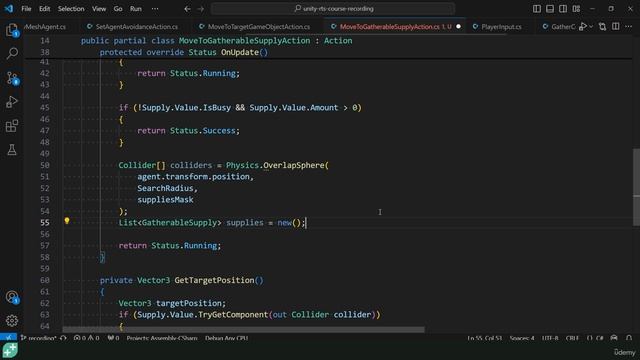Toggle the Secondary Side Bar layout button
The width and height of the screenshot is (640, 360).
click(563, 9)
